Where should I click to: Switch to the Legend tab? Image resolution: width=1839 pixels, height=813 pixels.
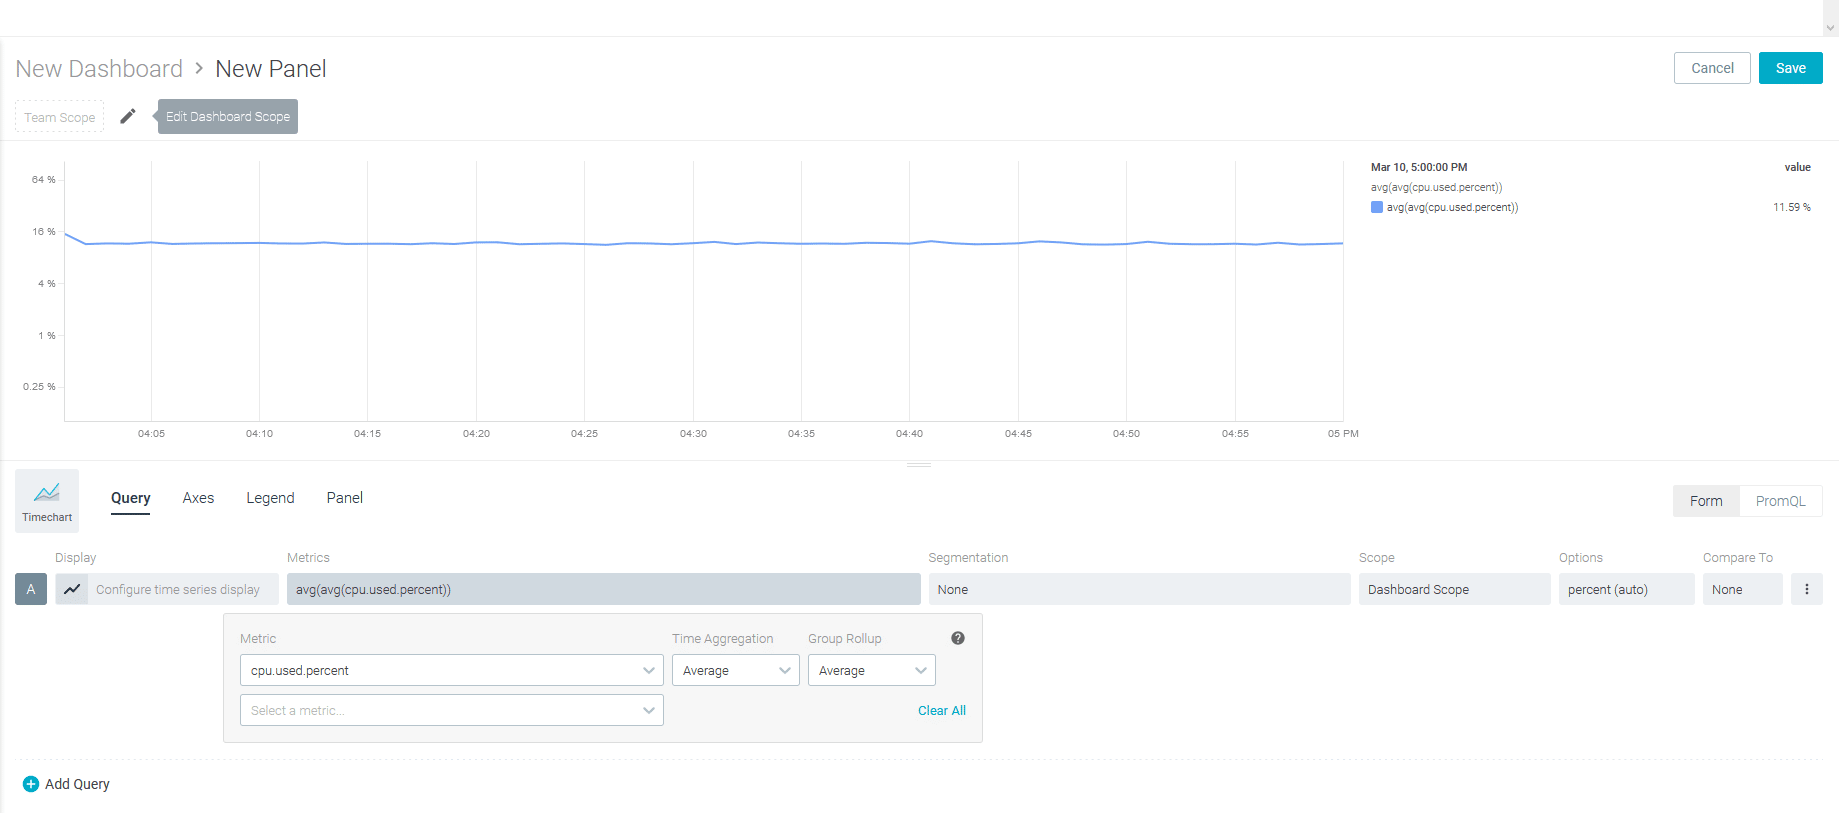pos(270,498)
